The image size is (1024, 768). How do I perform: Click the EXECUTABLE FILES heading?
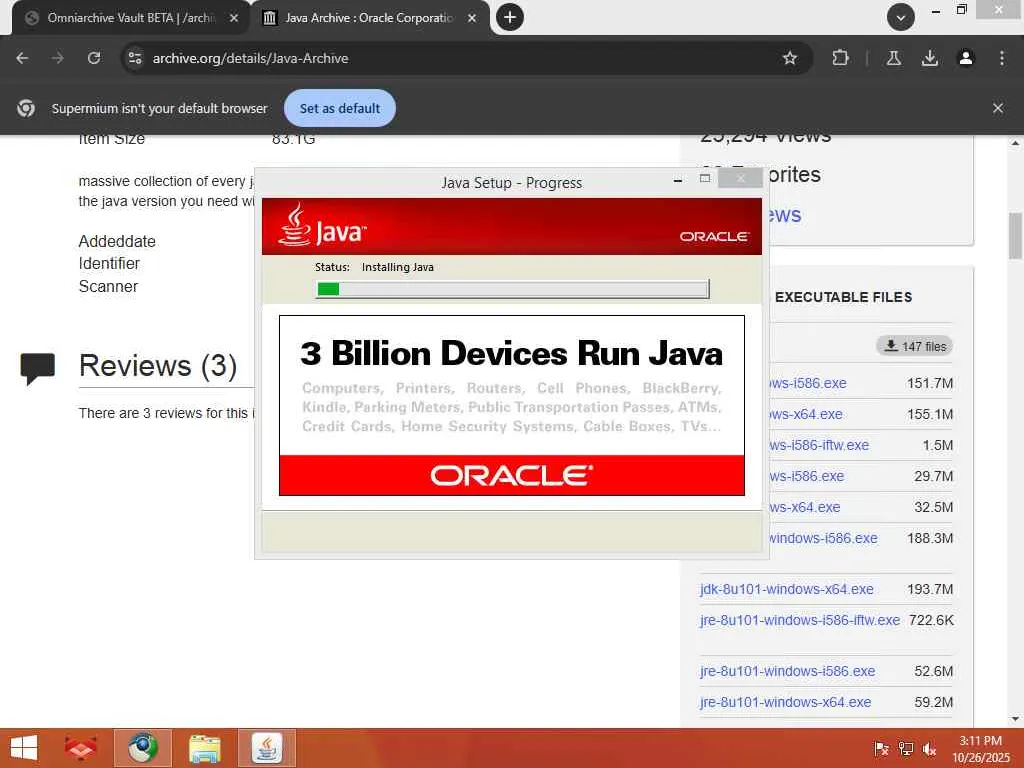[x=843, y=297]
